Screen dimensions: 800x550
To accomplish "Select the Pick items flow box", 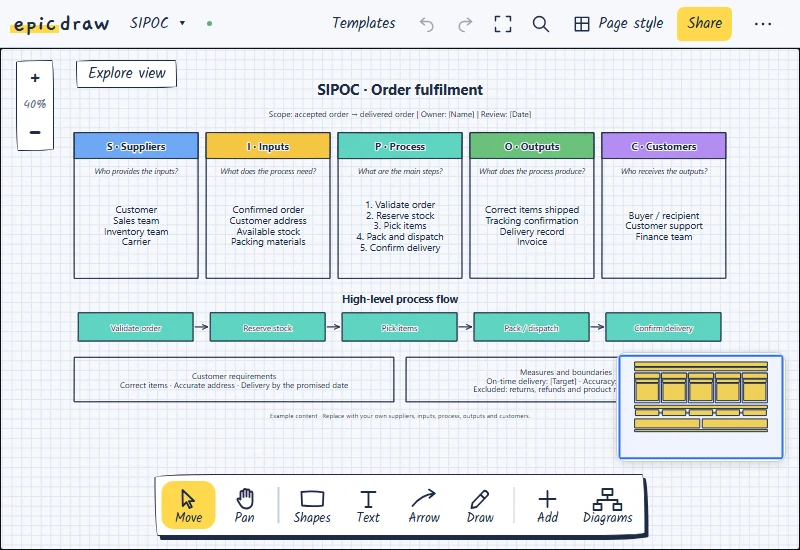I will tap(399, 328).
